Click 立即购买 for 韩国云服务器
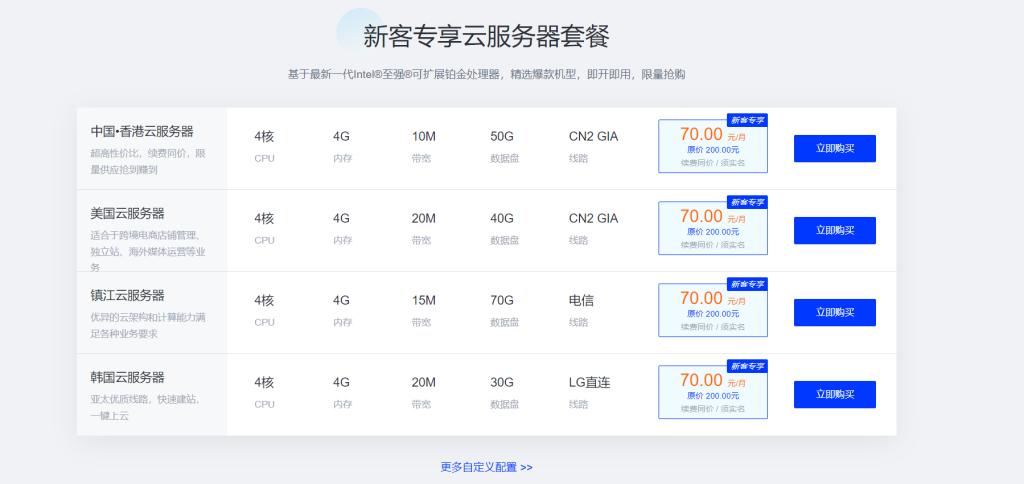 coord(834,394)
